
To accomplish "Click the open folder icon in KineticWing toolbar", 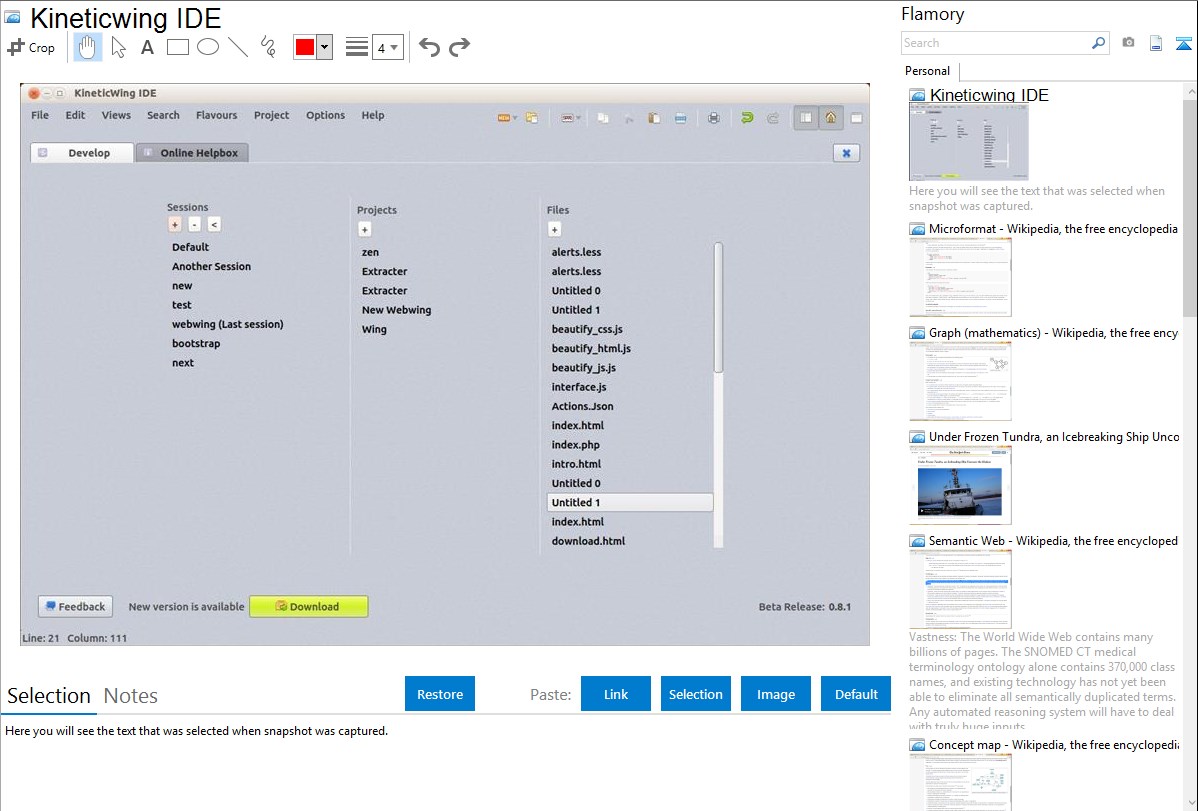I will coord(532,118).
